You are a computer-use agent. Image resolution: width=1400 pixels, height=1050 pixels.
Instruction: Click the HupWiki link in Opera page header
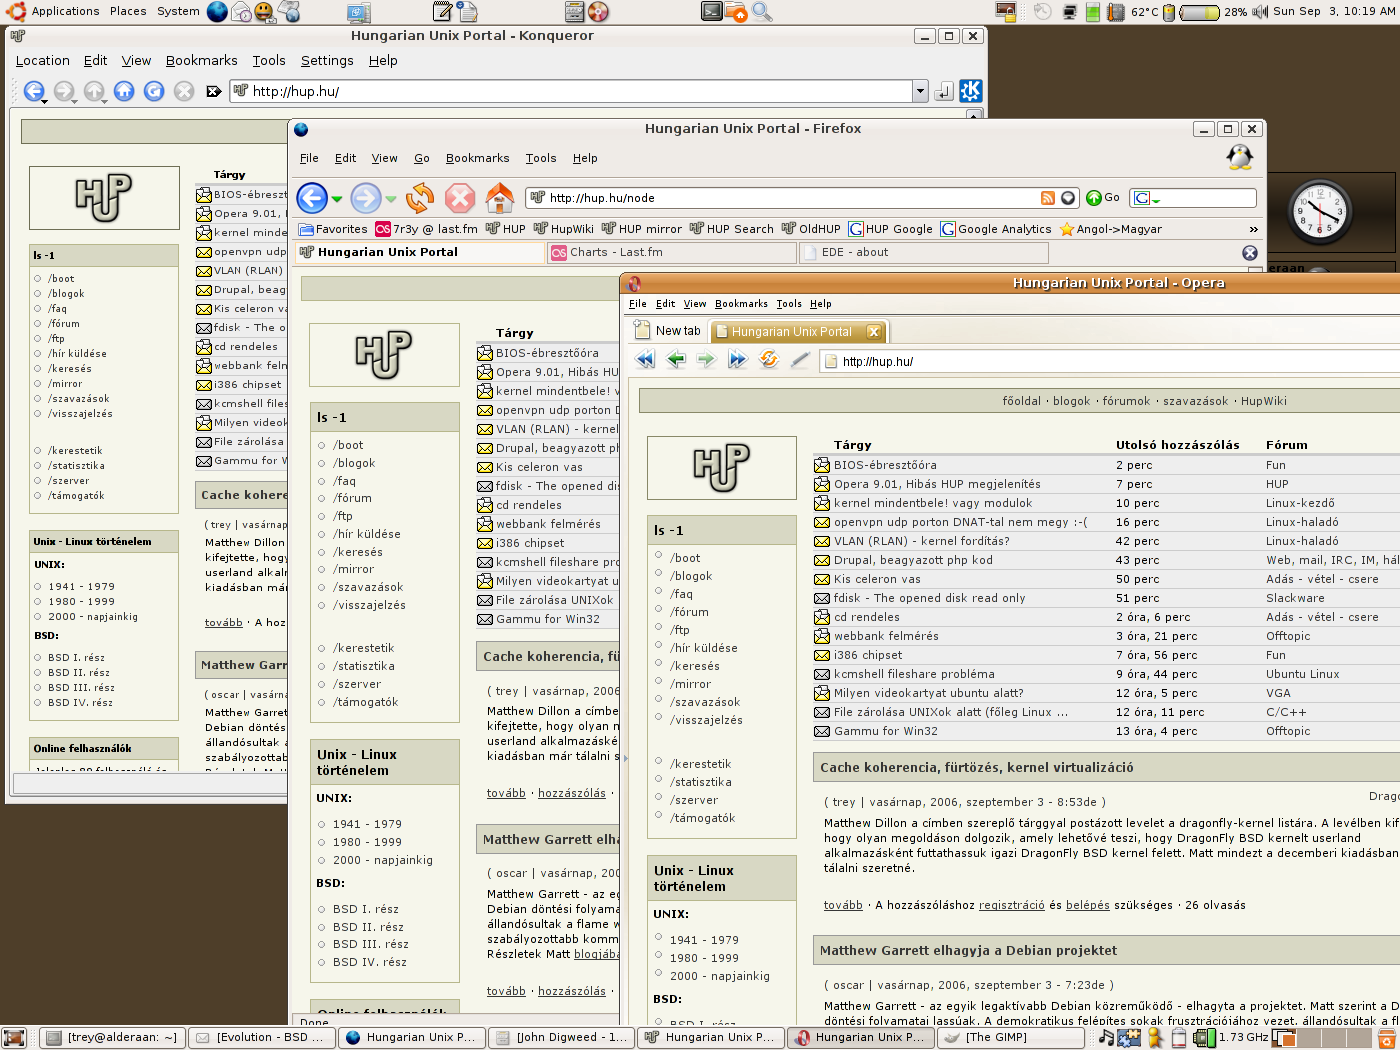(x=1264, y=401)
